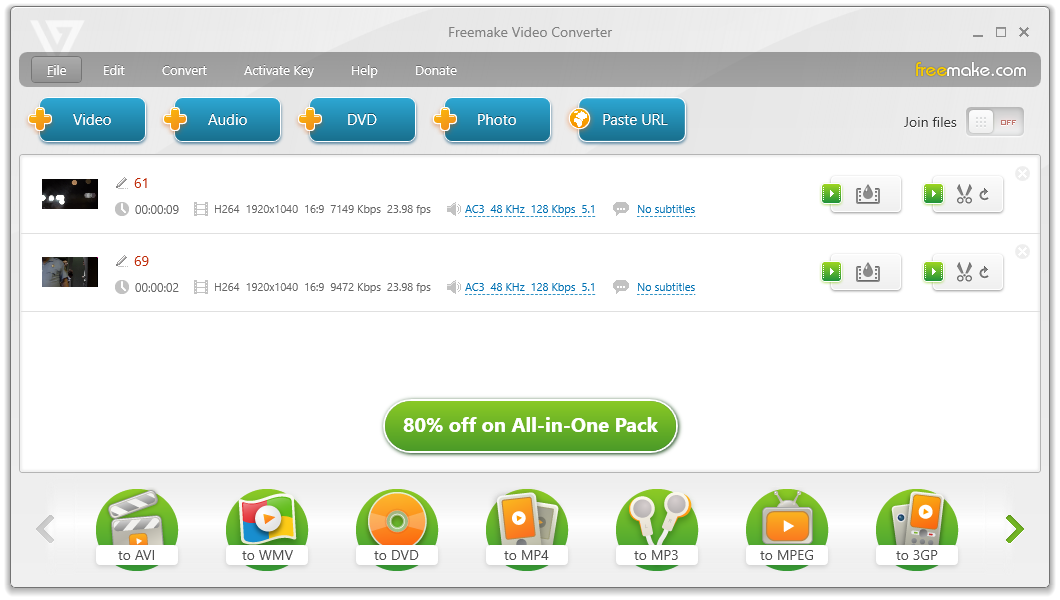Rename video 61 with pencil icon
1060x600 pixels.
click(x=122, y=183)
